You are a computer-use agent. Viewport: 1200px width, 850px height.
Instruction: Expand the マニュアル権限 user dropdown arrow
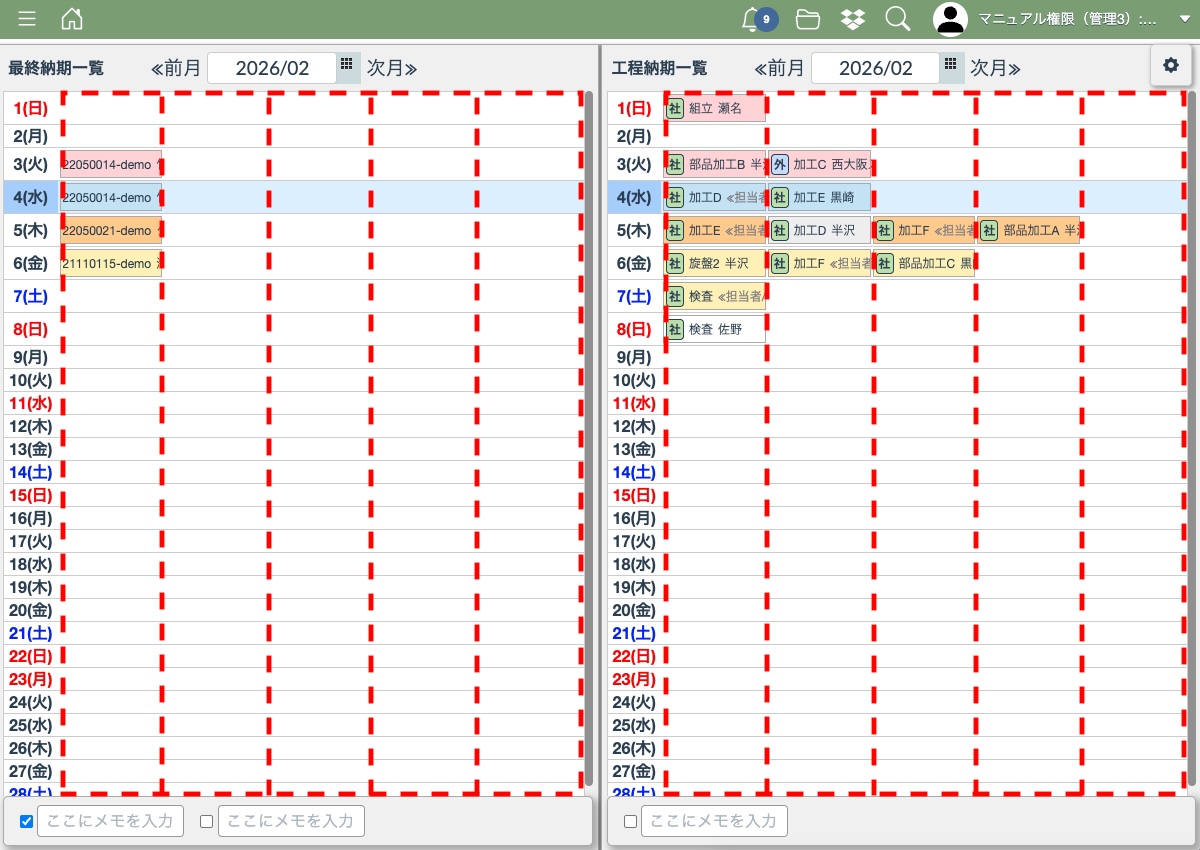(1185, 19)
